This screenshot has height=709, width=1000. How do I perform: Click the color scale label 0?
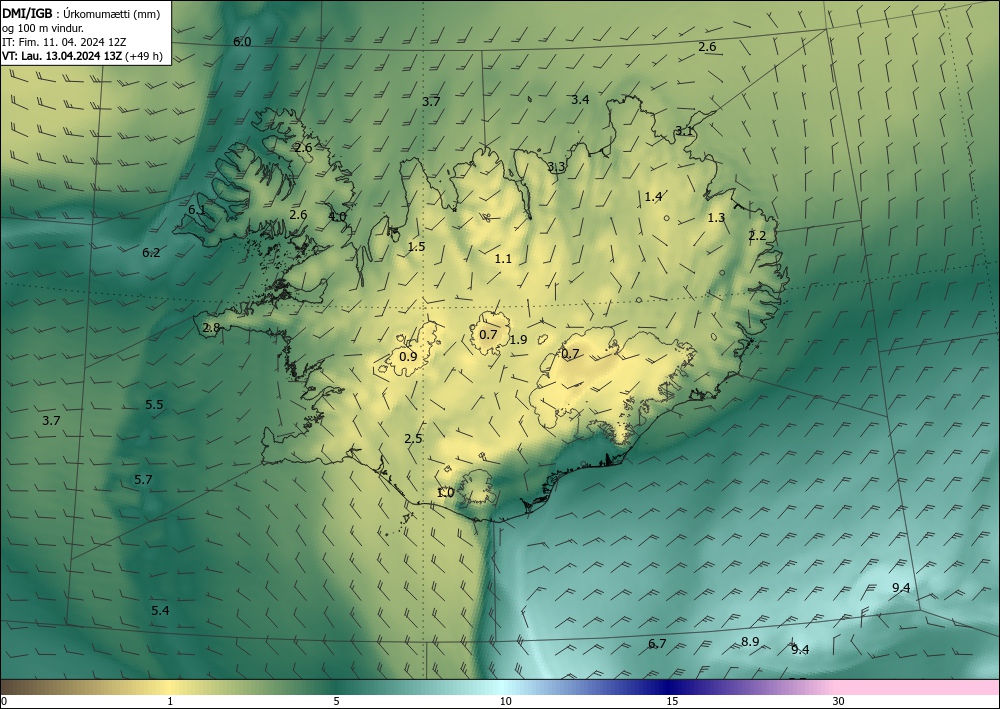[4, 702]
